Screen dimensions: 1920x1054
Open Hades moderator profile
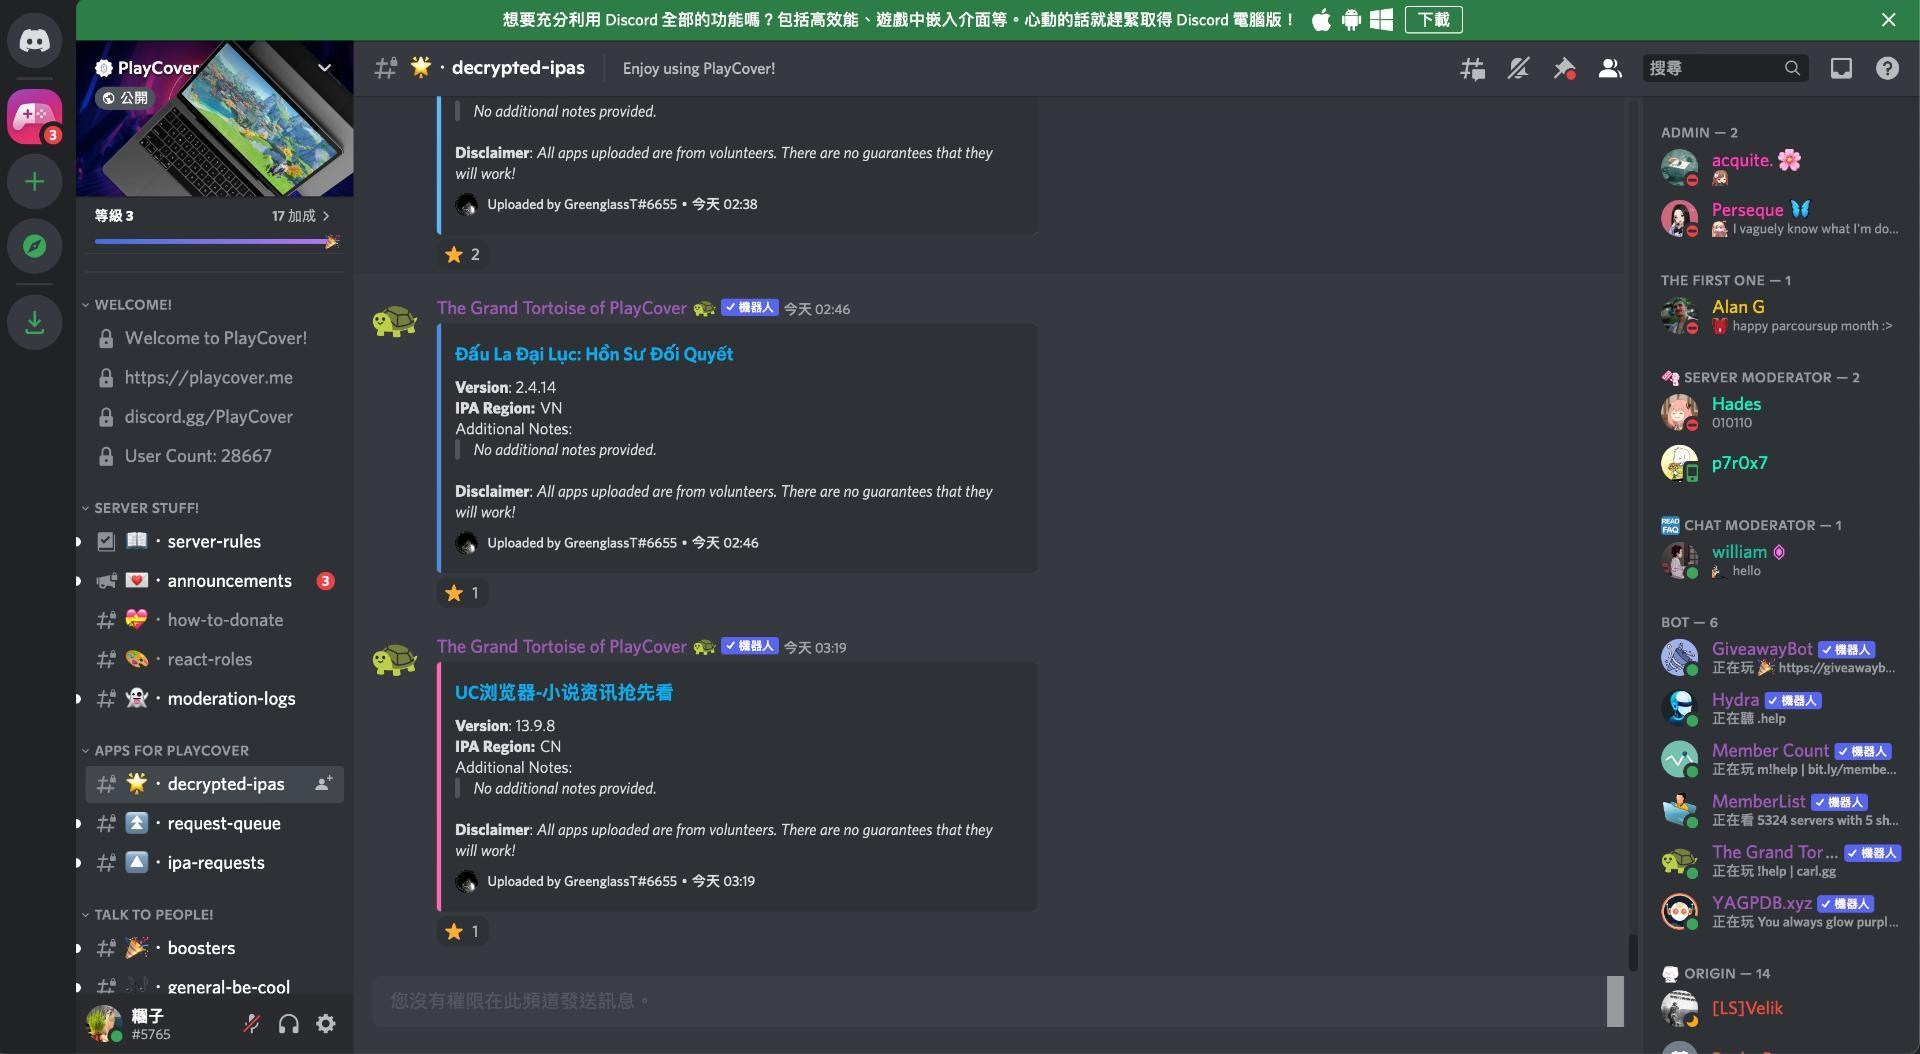[1780, 412]
